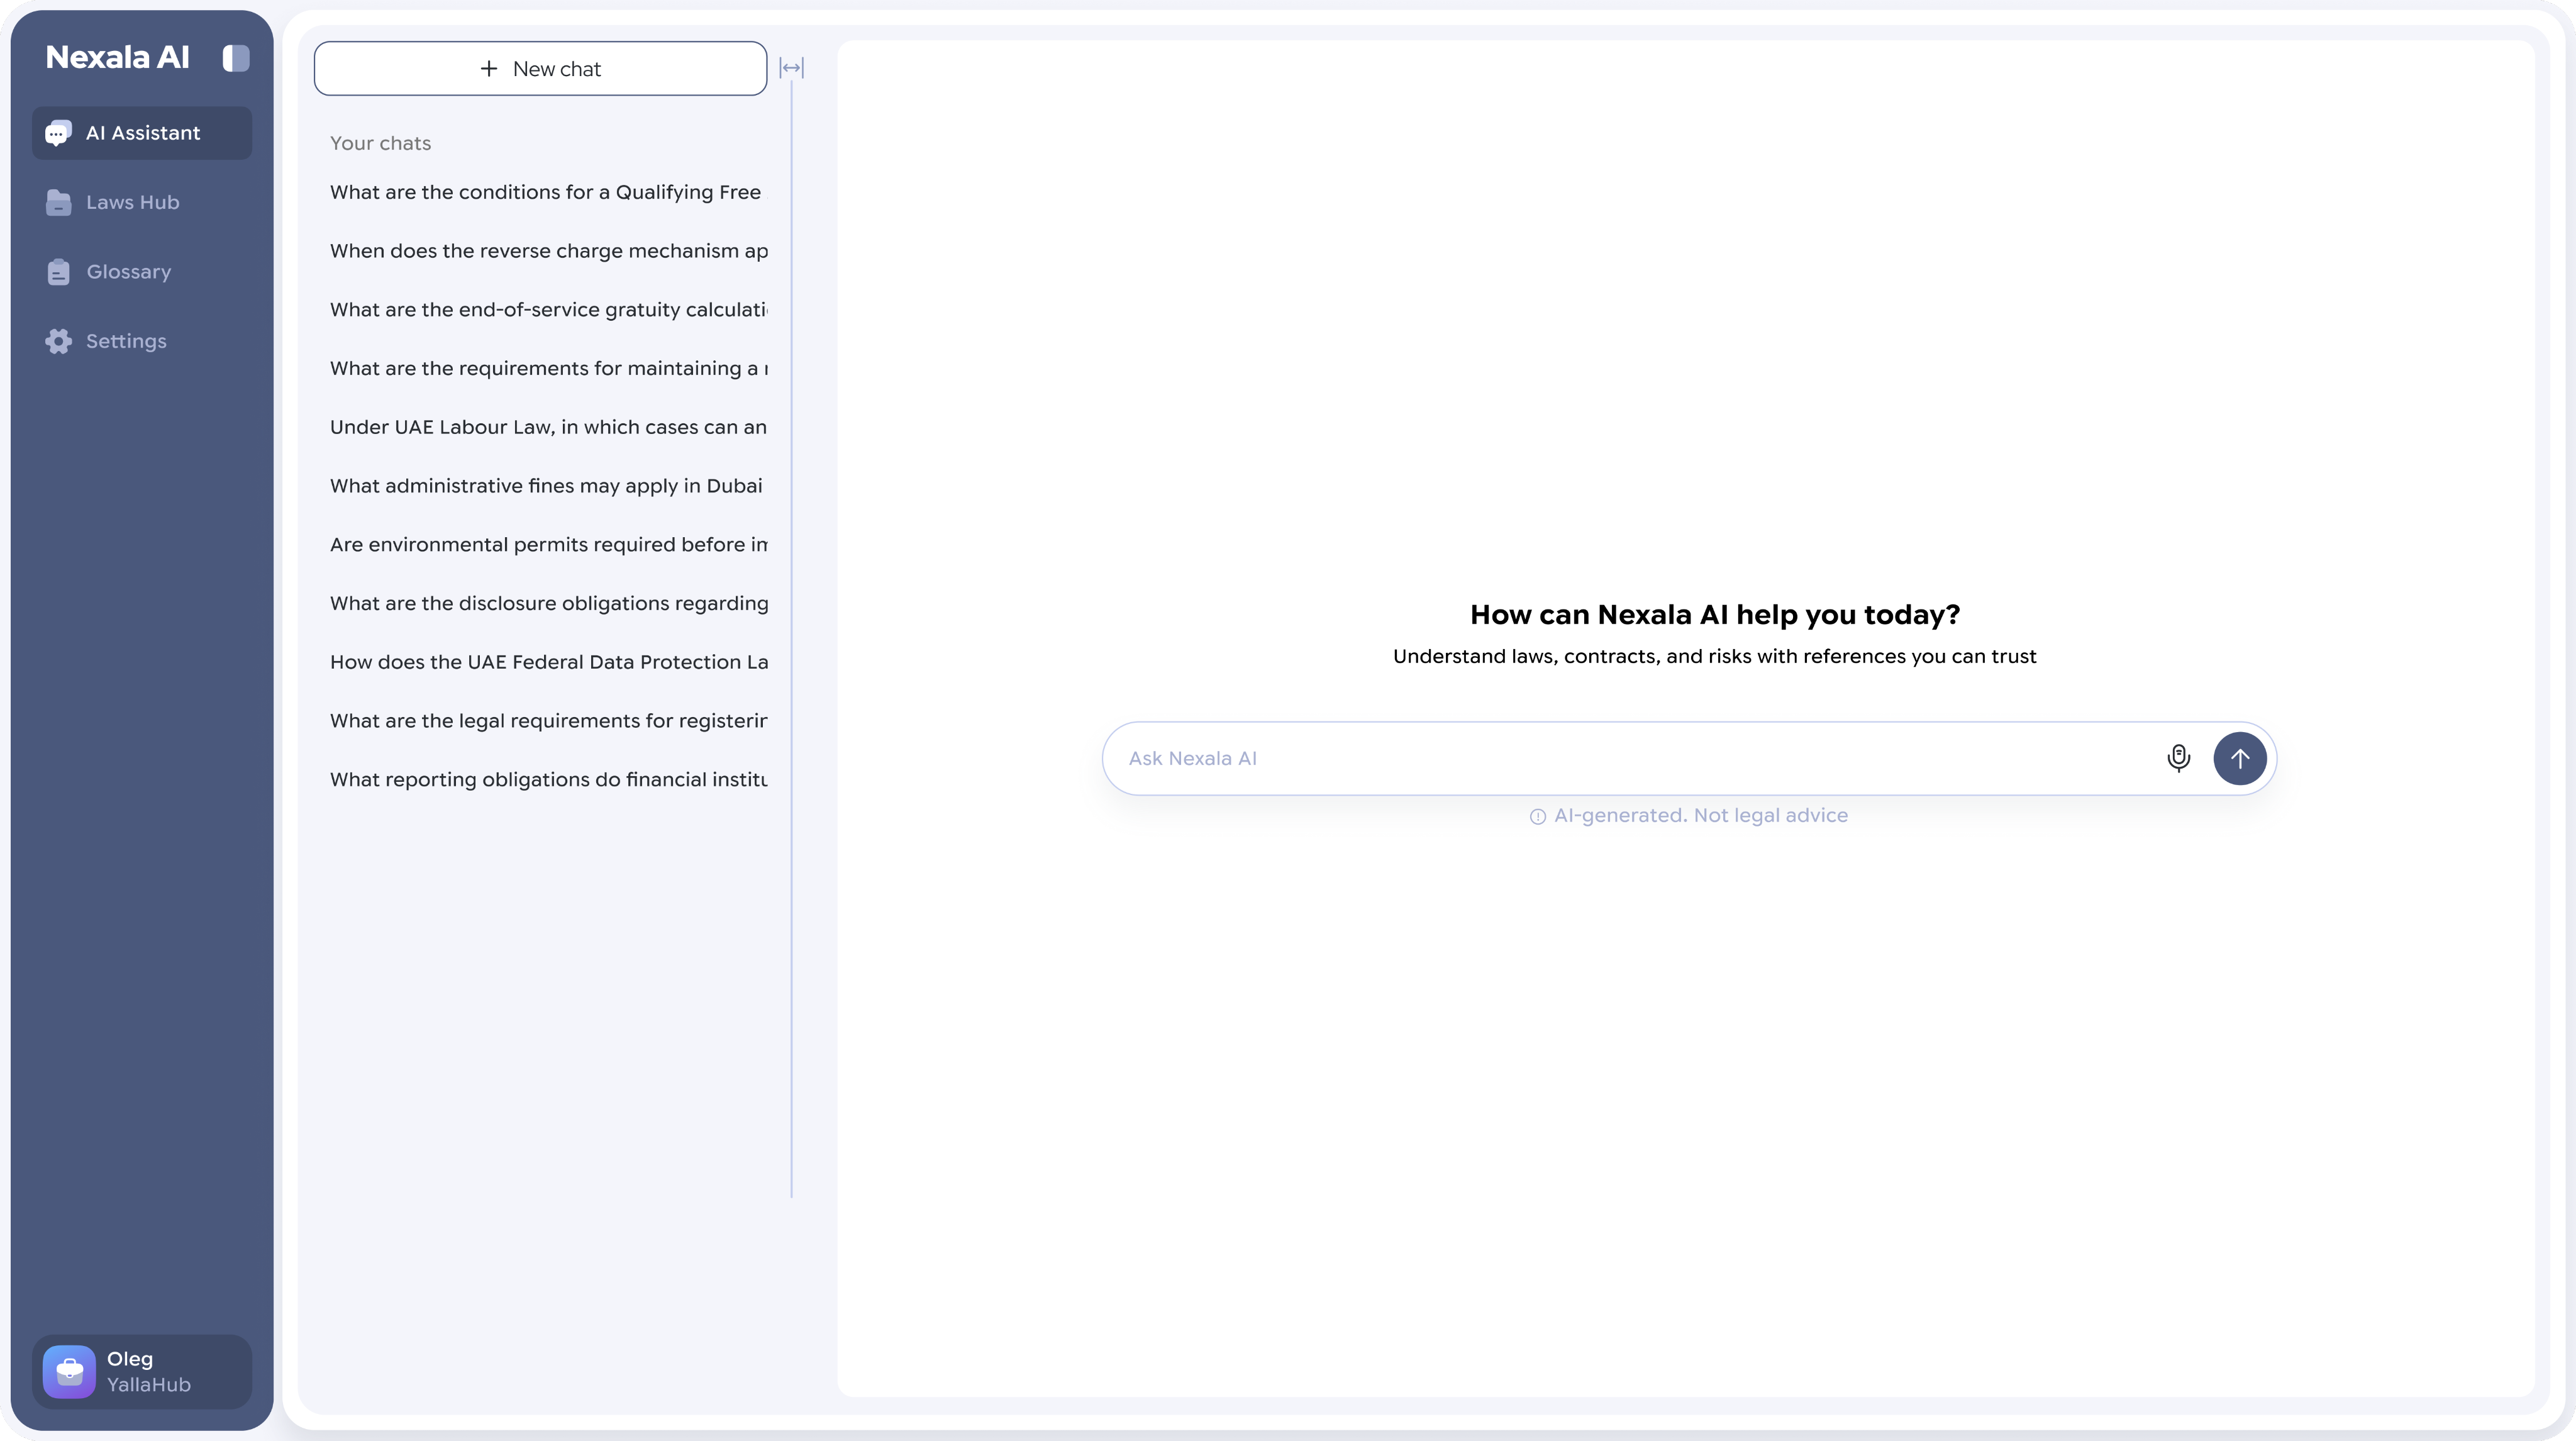2576x1441 pixels.
Task: Click the microphone voice input icon
Action: tap(2178, 758)
